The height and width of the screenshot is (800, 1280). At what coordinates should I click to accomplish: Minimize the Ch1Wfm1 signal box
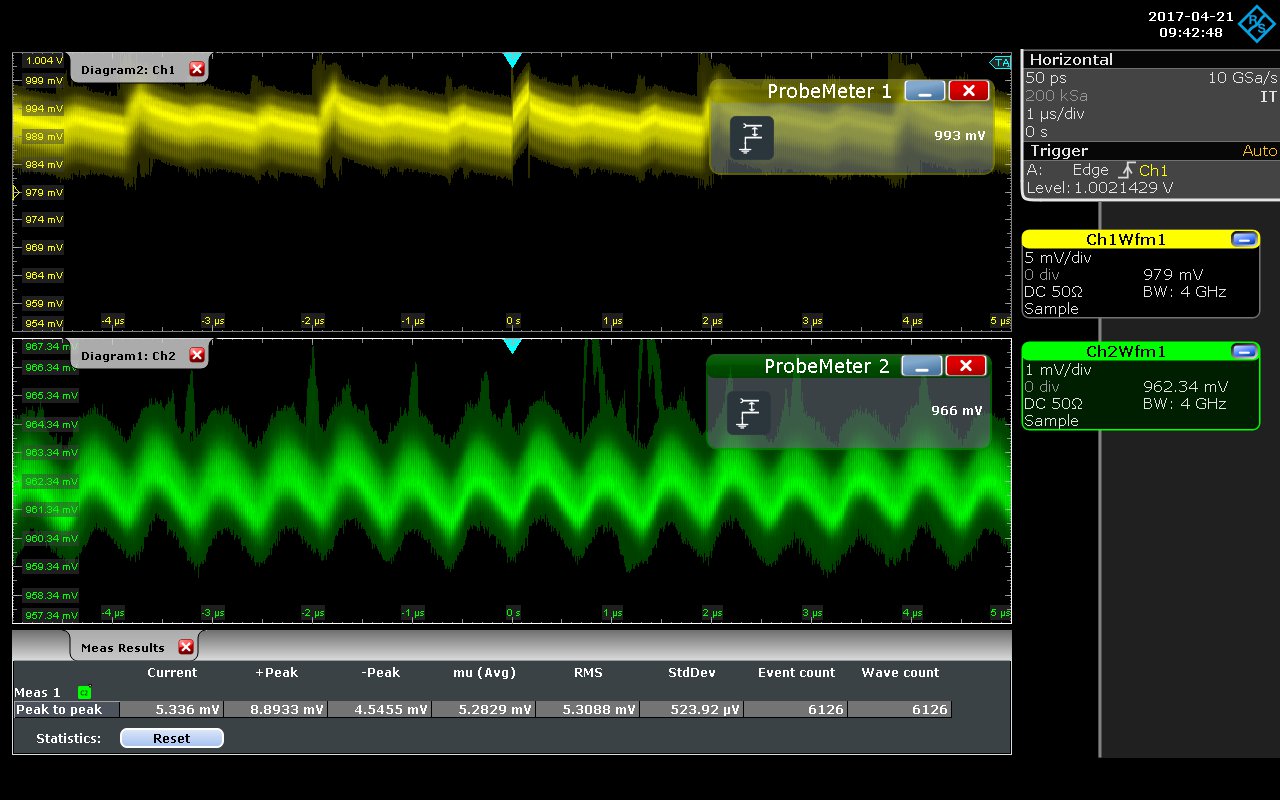pyautogui.click(x=1244, y=239)
